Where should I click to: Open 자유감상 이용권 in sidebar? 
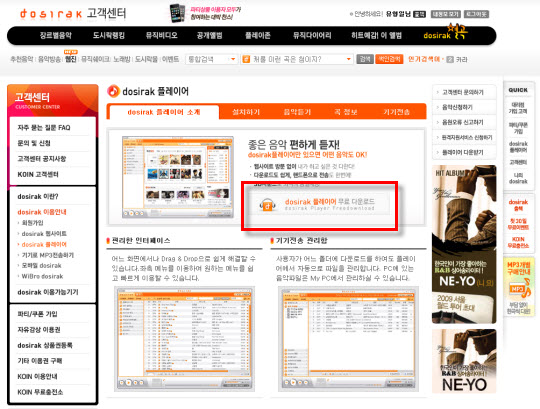(39, 330)
